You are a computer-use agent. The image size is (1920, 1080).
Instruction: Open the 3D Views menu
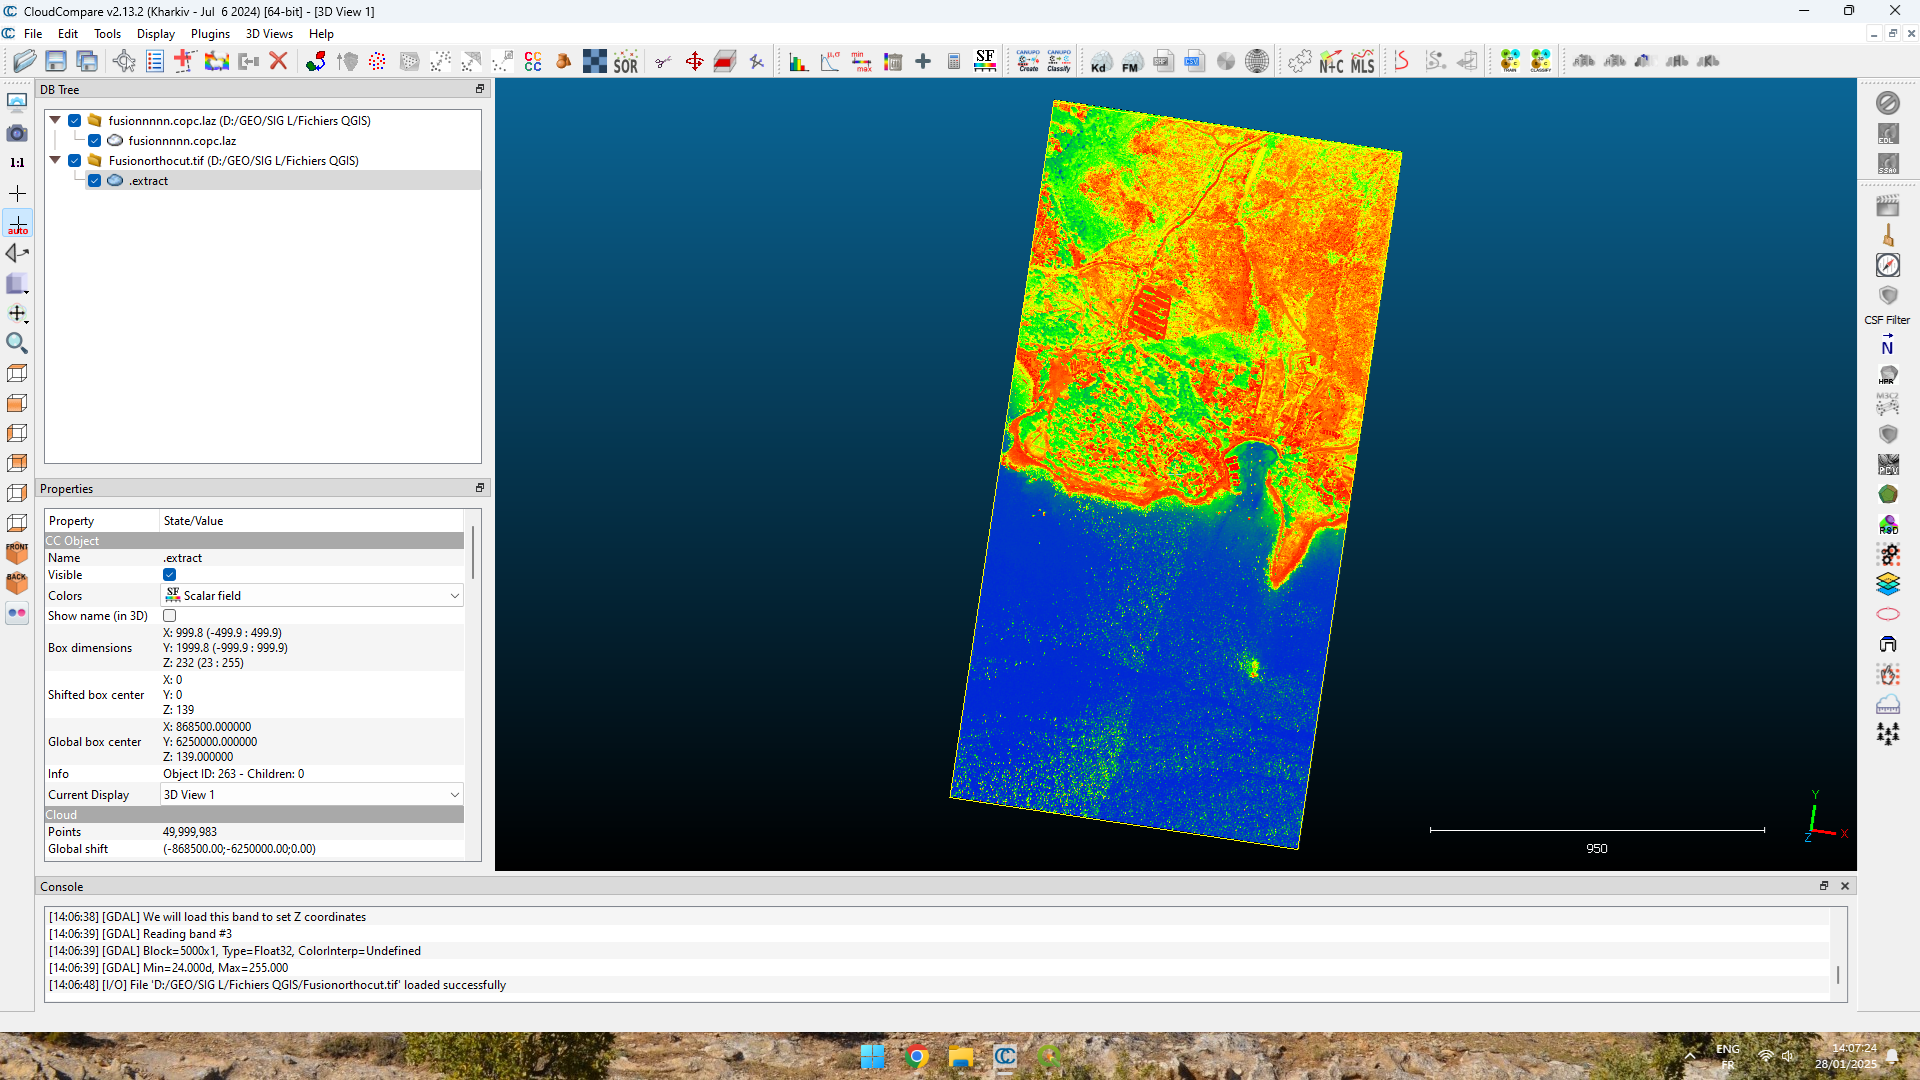pos(269,34)
